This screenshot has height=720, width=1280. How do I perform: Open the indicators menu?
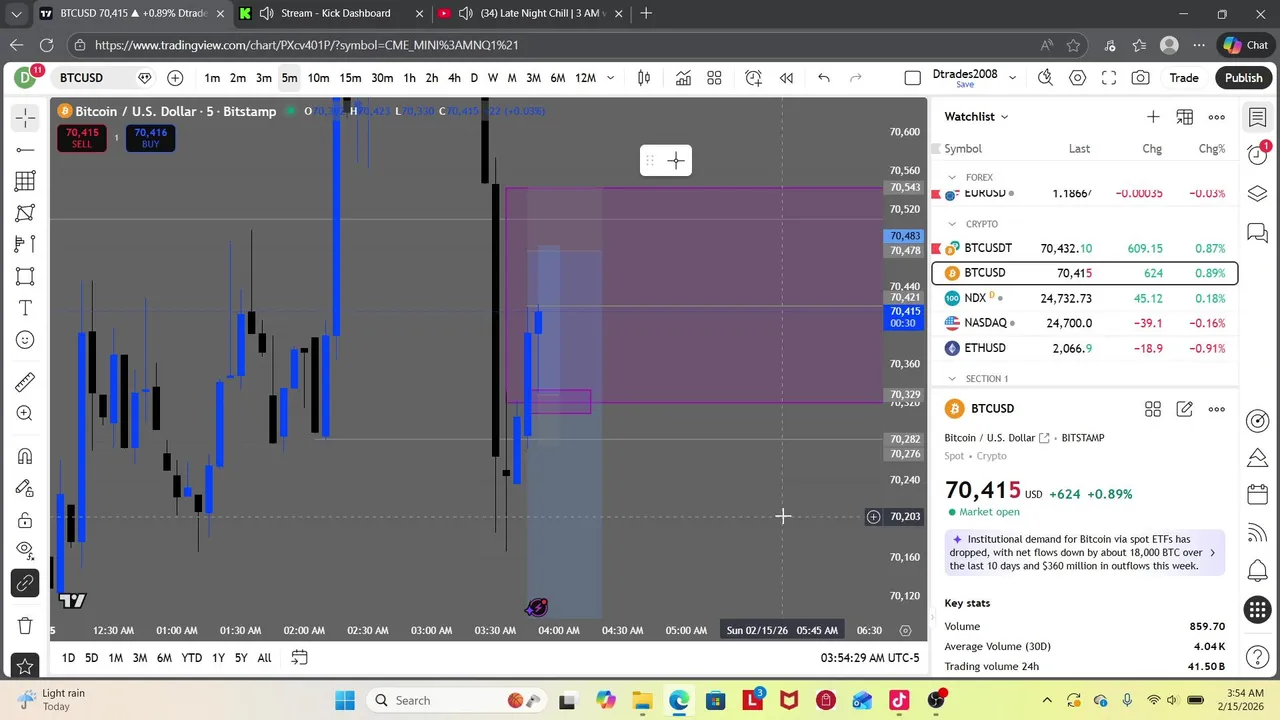click(683, 78)
